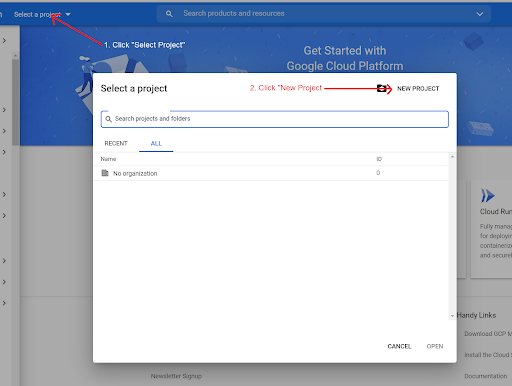Click the search magnifier icon in top bar

169,14
